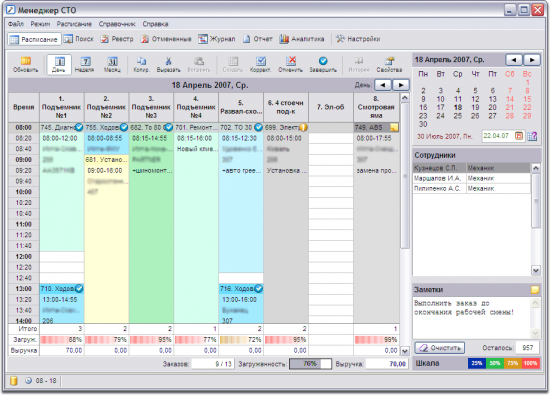Viewport: 550px width, 395px height.
Task: Click the date field showing 22.04.07
Action: click(498, 136)
